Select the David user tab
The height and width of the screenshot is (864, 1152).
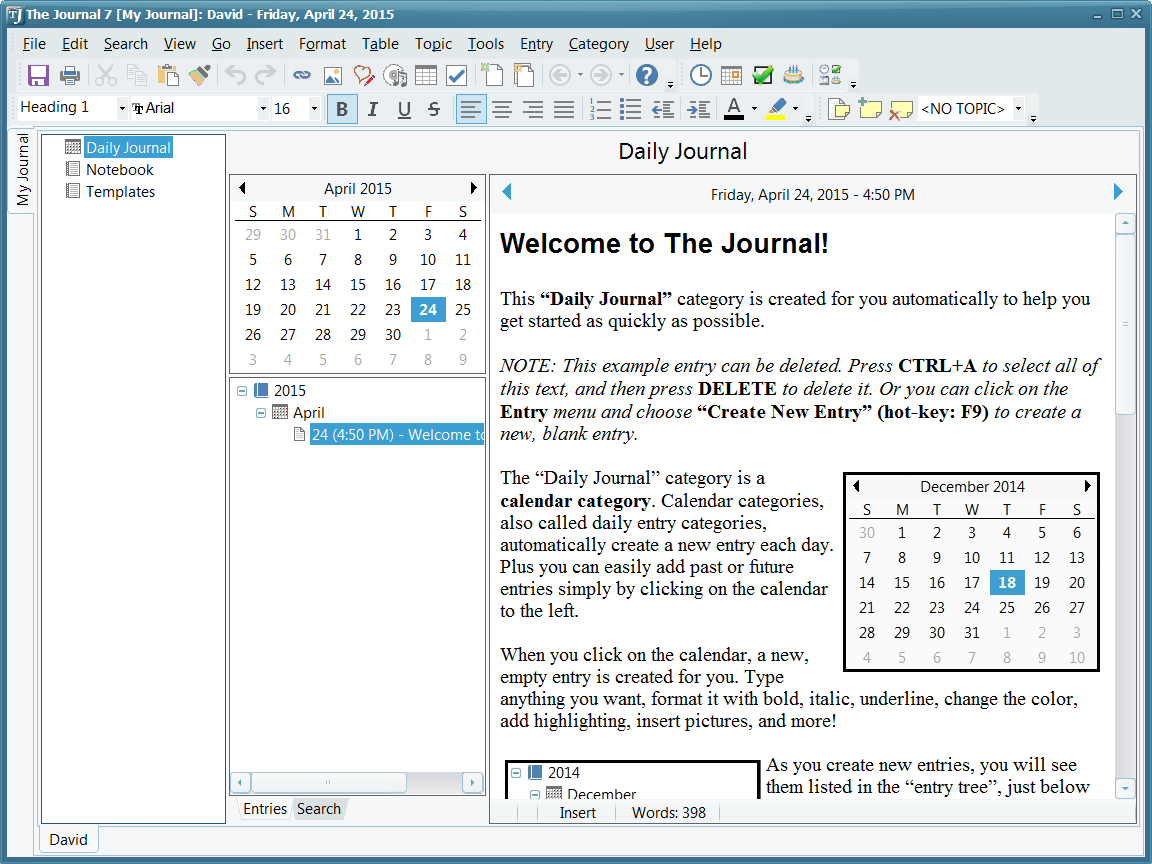pos(68,840)
